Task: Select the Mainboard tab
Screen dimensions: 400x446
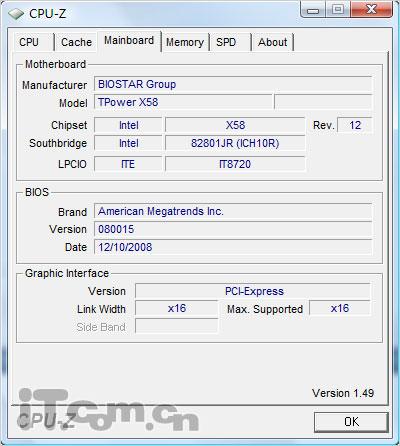Action: click(x=129, y=41)
